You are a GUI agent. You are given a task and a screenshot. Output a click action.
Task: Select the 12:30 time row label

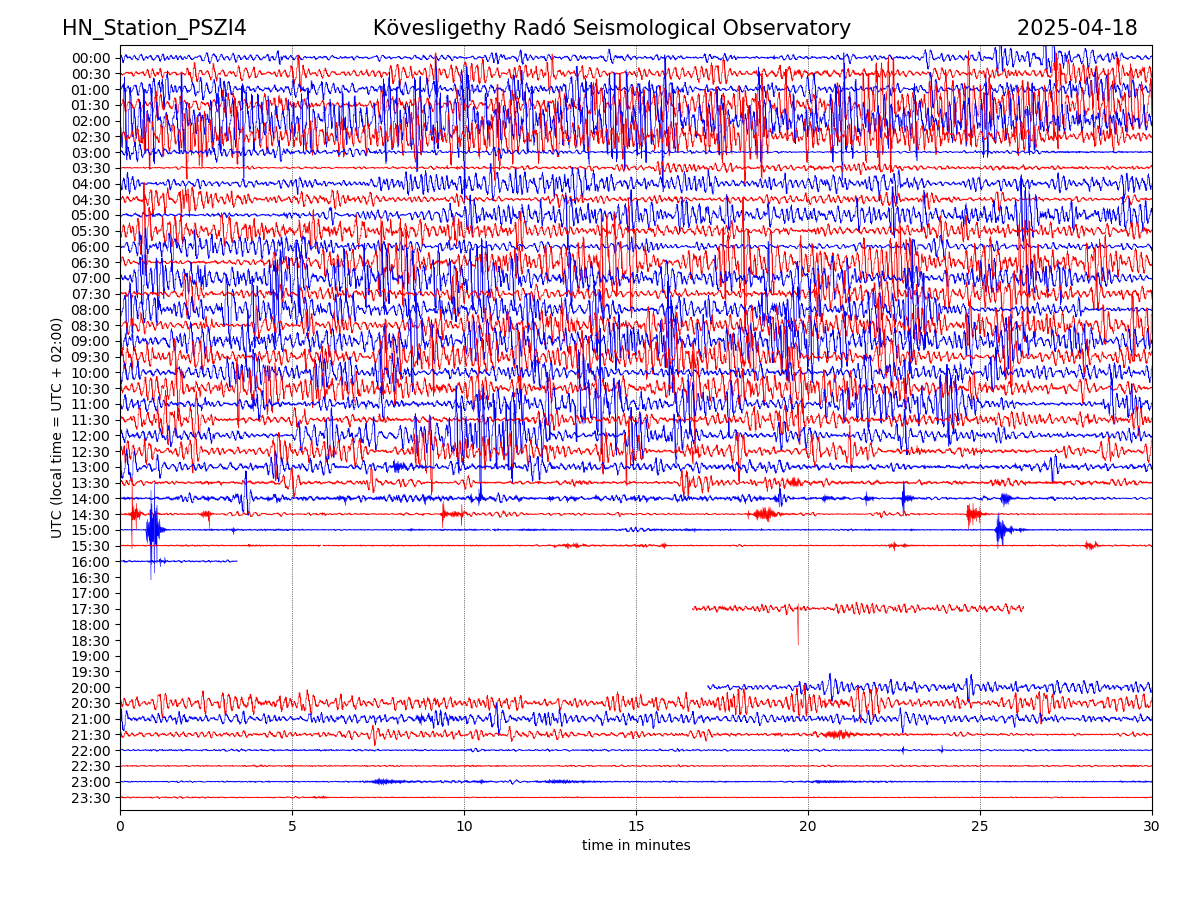click(x=90, y=452)
